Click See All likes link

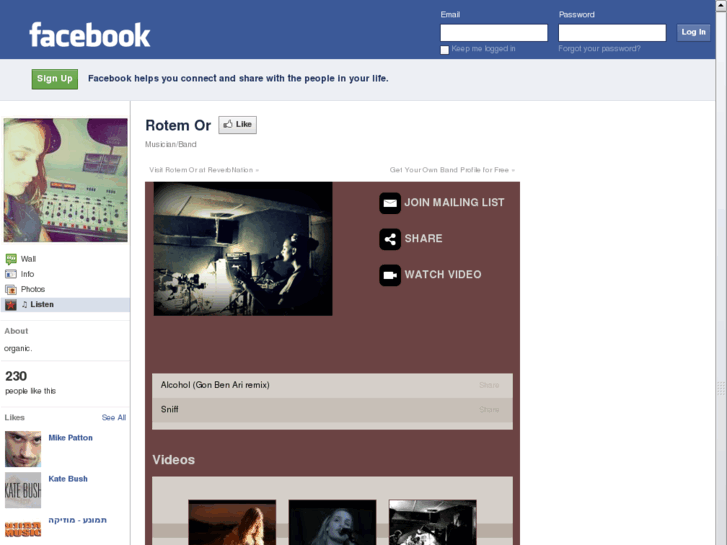(114, 417)
